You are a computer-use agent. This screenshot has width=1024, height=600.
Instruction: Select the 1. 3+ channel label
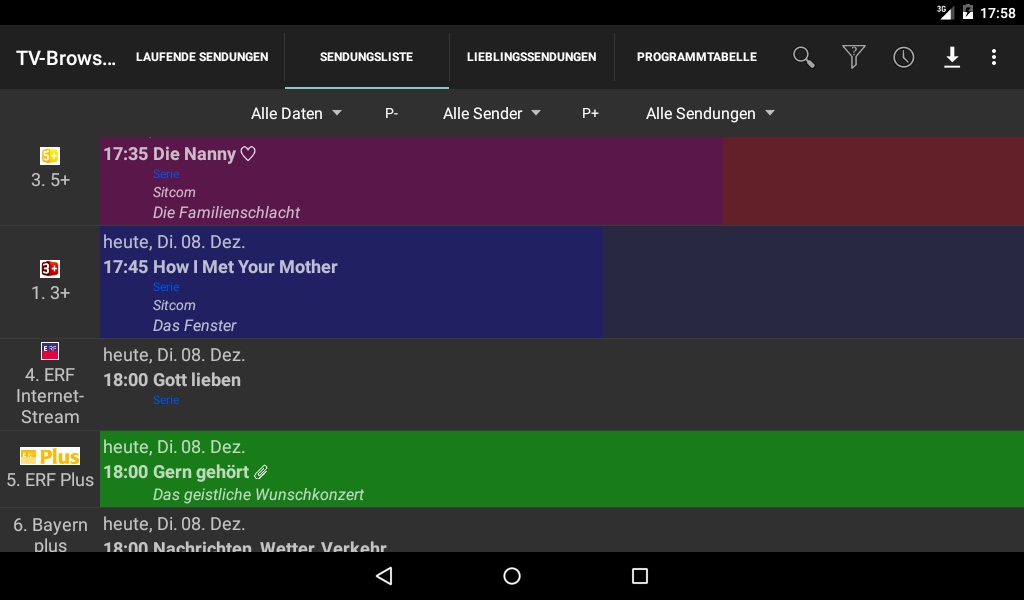pos(50,293)
